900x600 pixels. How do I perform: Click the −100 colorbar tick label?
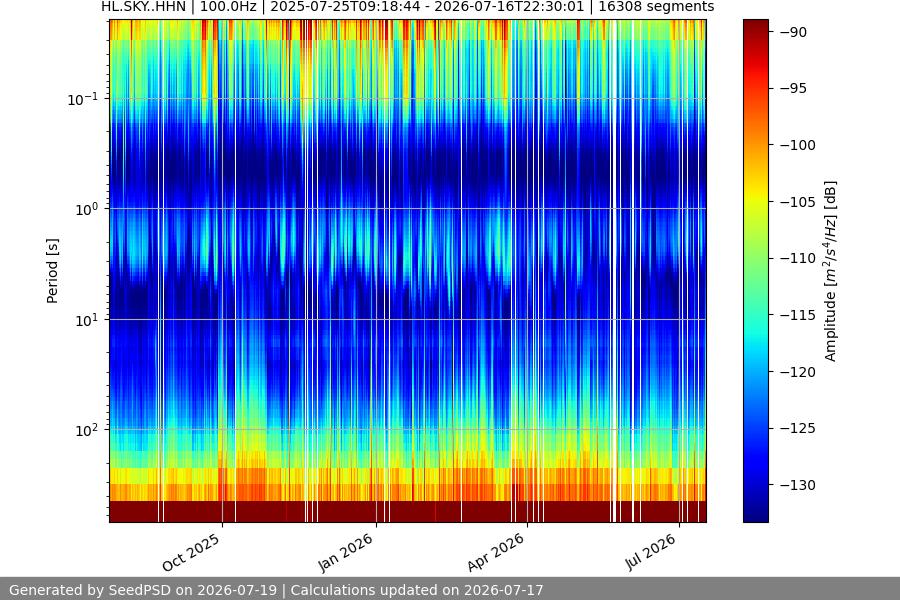(x=797, y=145)
